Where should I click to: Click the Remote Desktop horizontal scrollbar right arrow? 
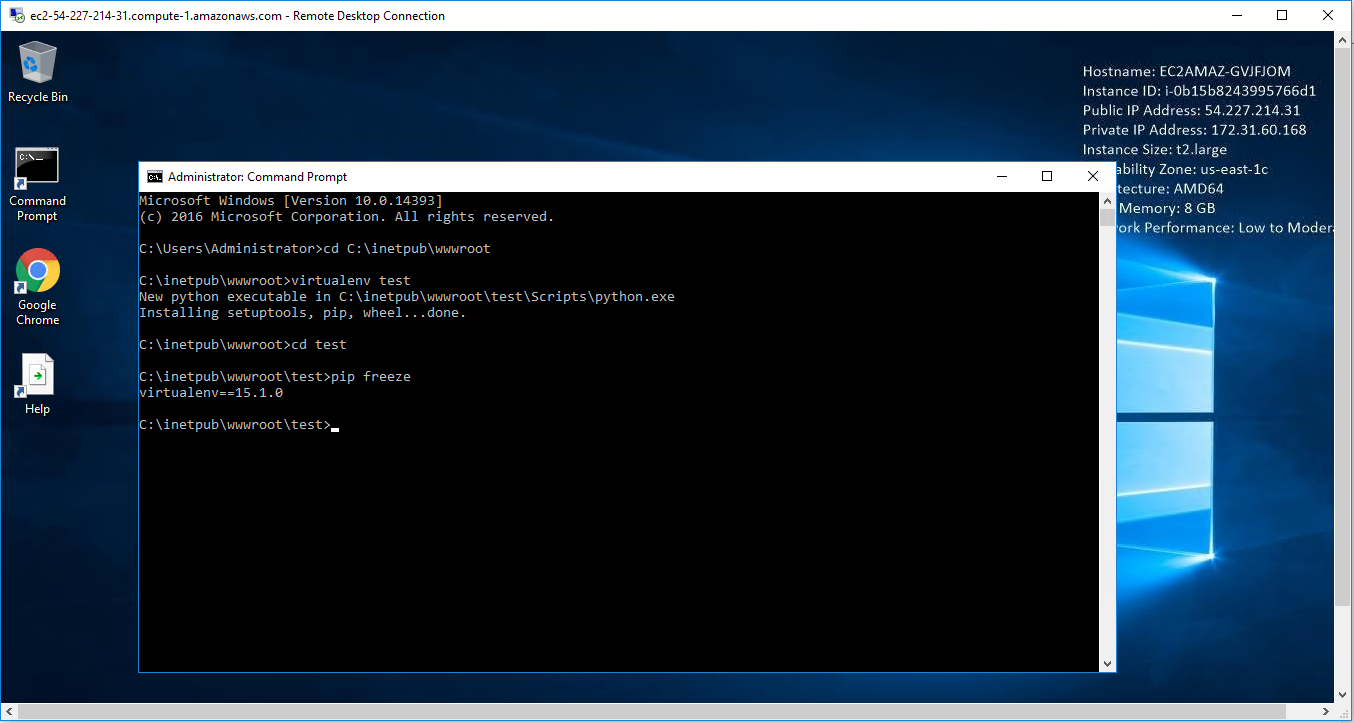click(1327, 712)
